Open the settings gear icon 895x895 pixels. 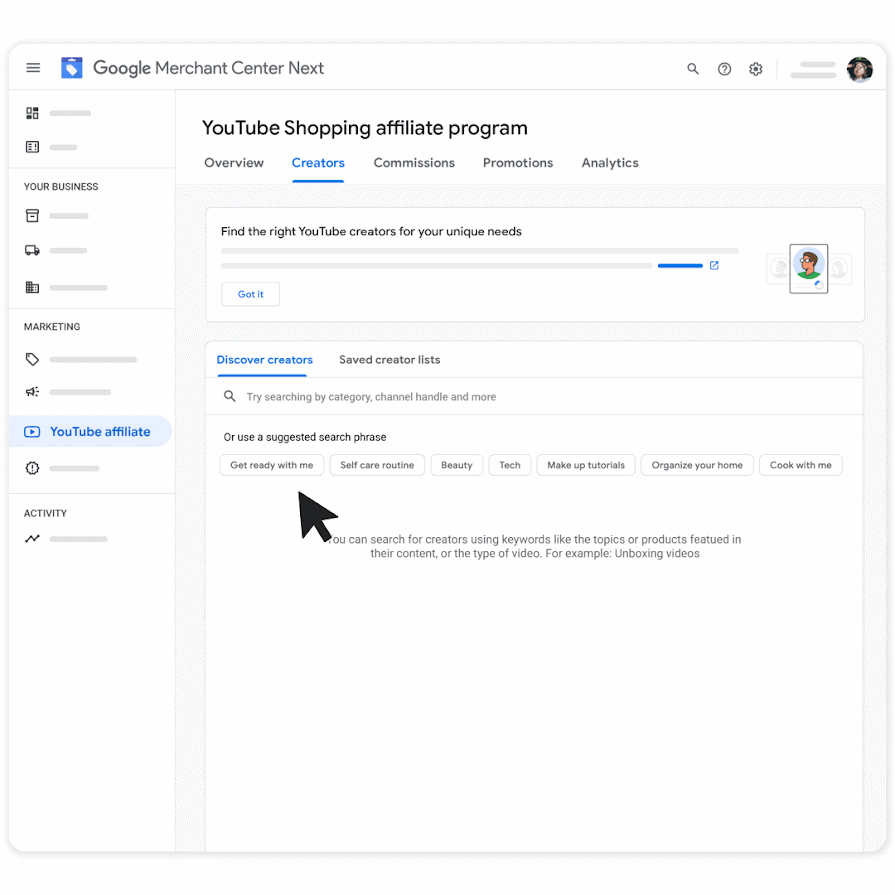(x=756, y=69)
